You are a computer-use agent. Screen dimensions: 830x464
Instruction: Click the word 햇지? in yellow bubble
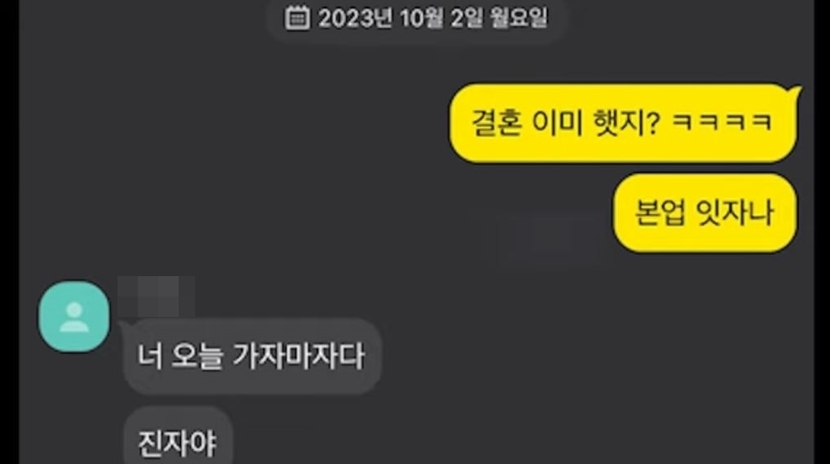click(627, 122)
